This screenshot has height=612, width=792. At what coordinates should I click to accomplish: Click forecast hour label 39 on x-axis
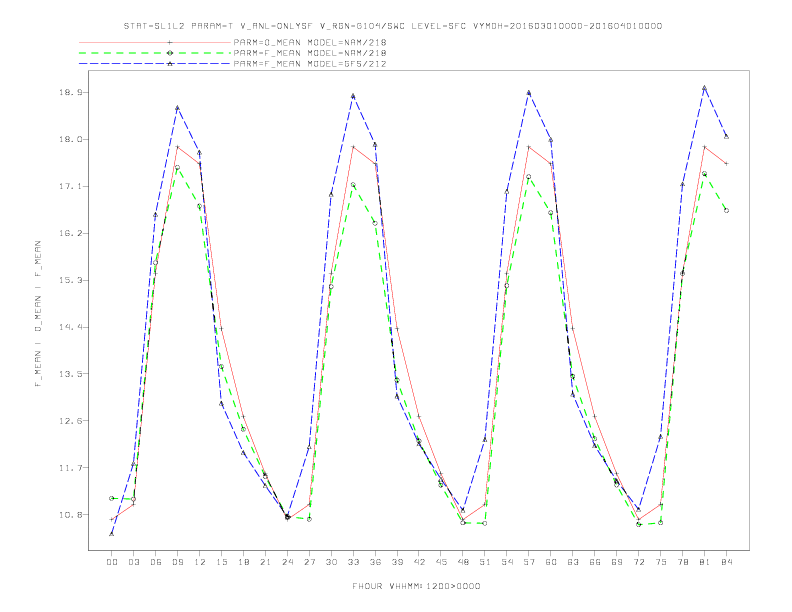pyautogui.click(x=397, y=562)
